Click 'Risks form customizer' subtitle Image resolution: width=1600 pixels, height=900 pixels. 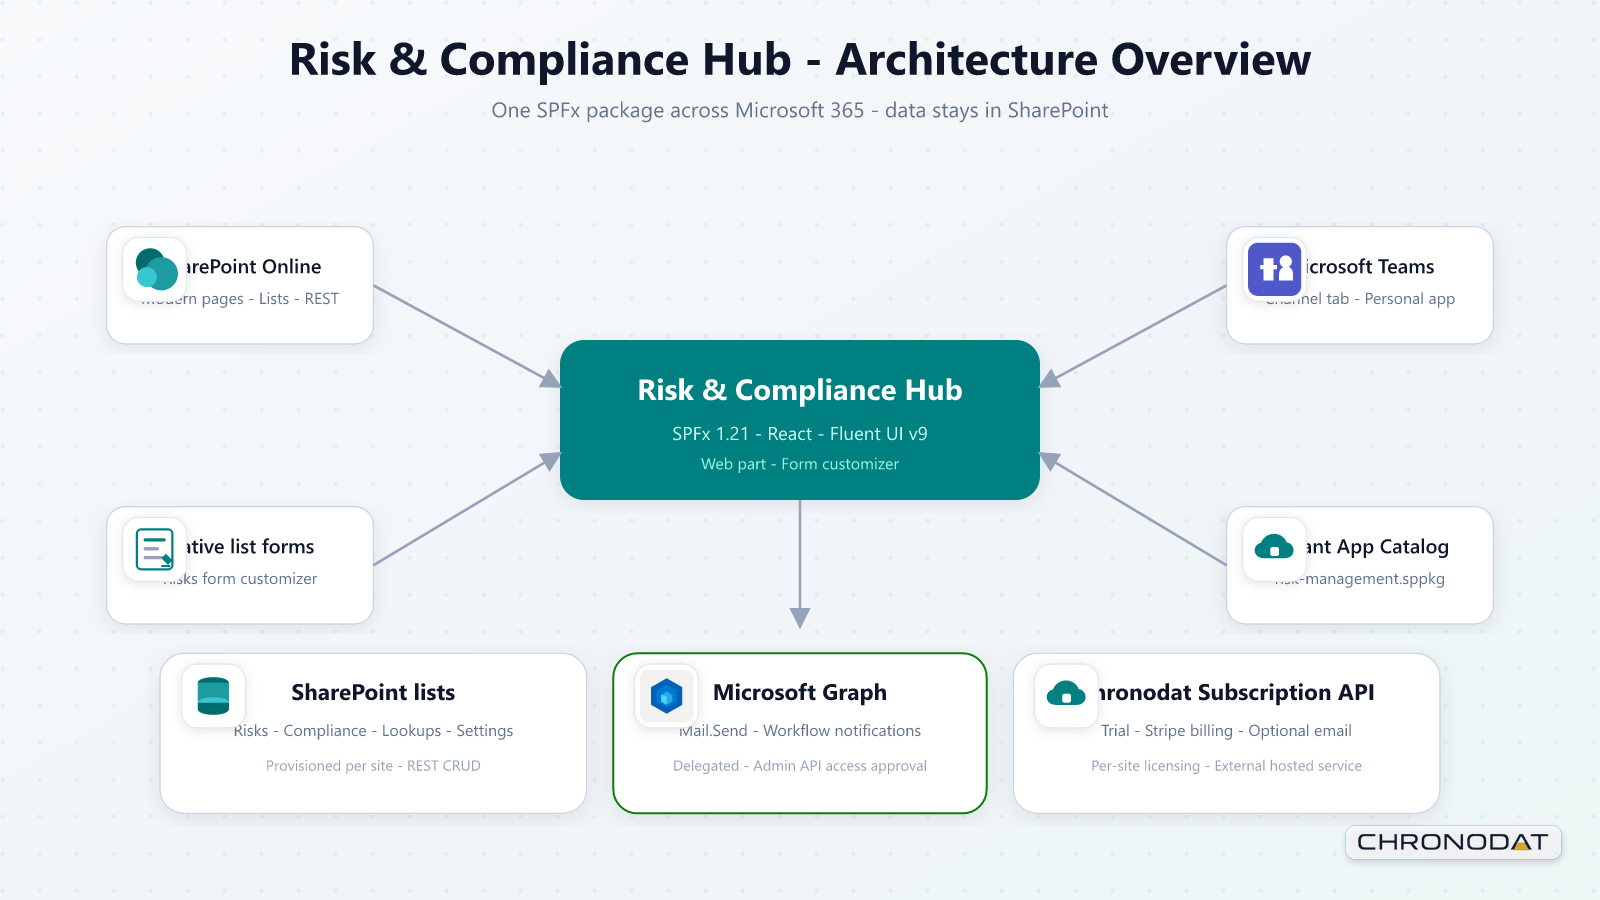240,579
